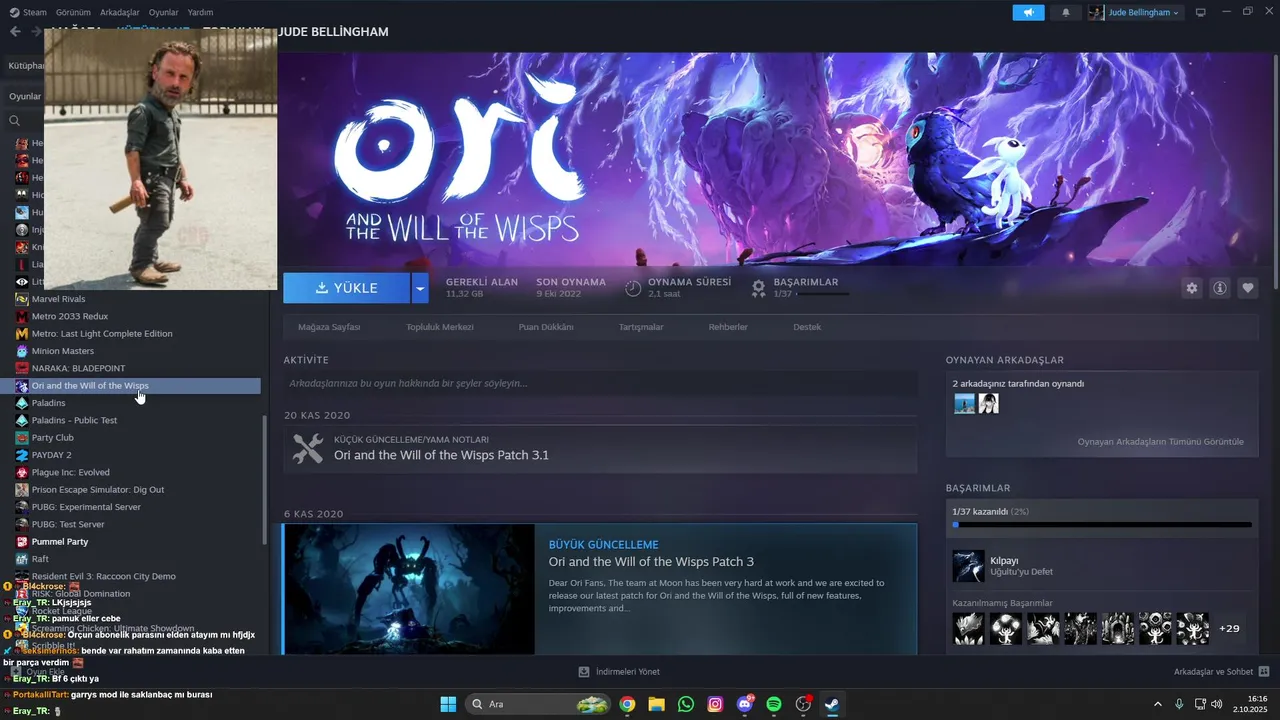This screenshot has width=1280, height=720.
Task: Open the YÜKLE install options arrow
Action: pos(420,288)
